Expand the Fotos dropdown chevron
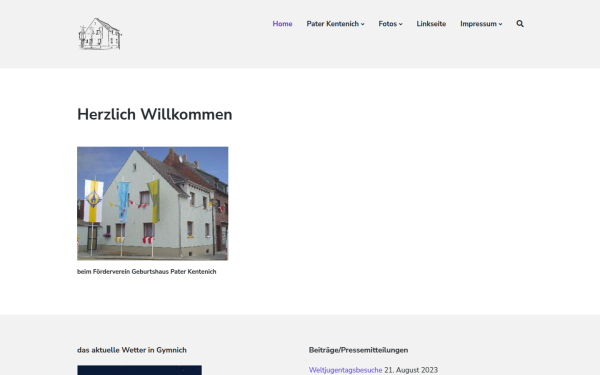The width and height of the screenshot is (600, 375). coord(401,24)
